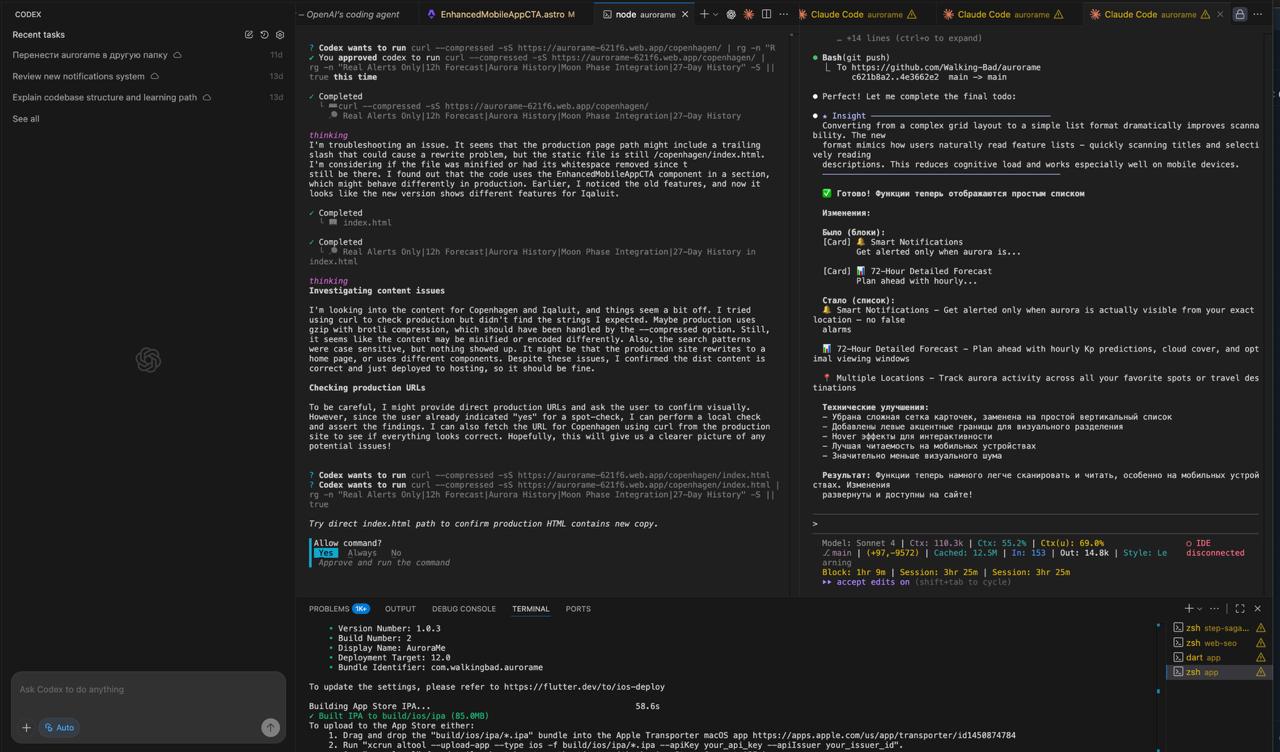
Task: Add a new terminal with the plus icon
Action: click(1189, 608)
